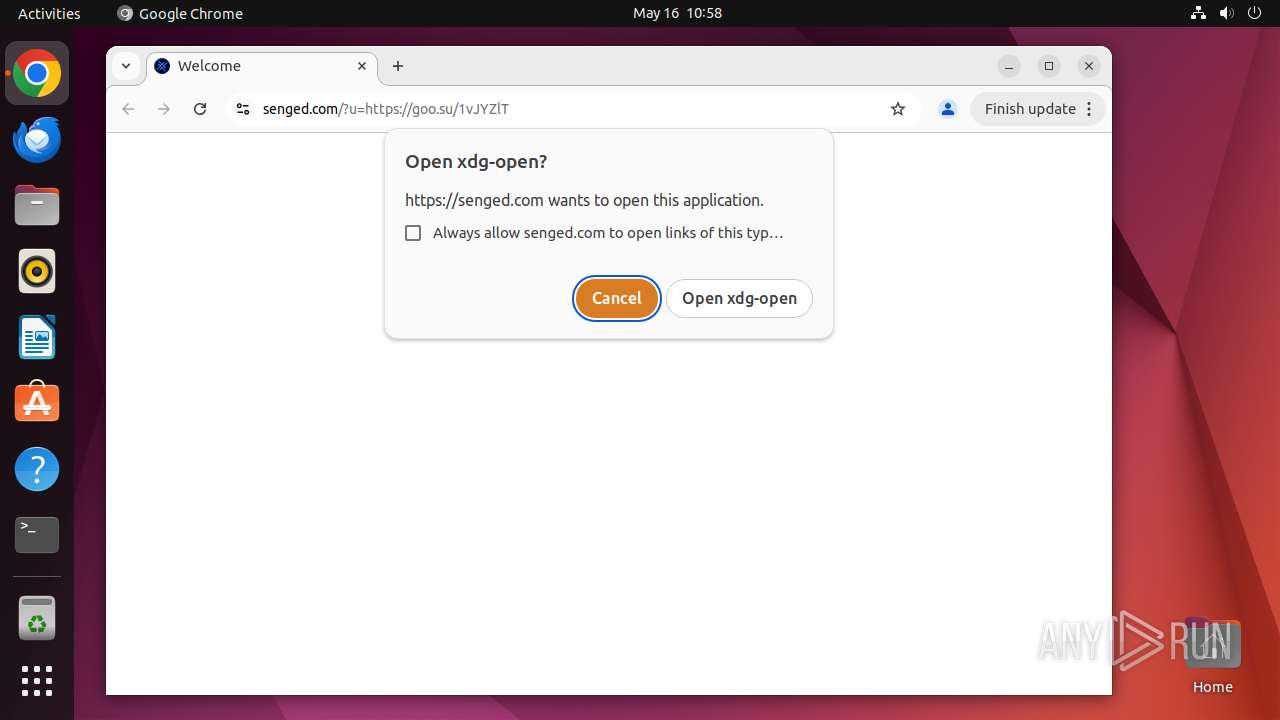Reload the current page

(x=200, y=109)
